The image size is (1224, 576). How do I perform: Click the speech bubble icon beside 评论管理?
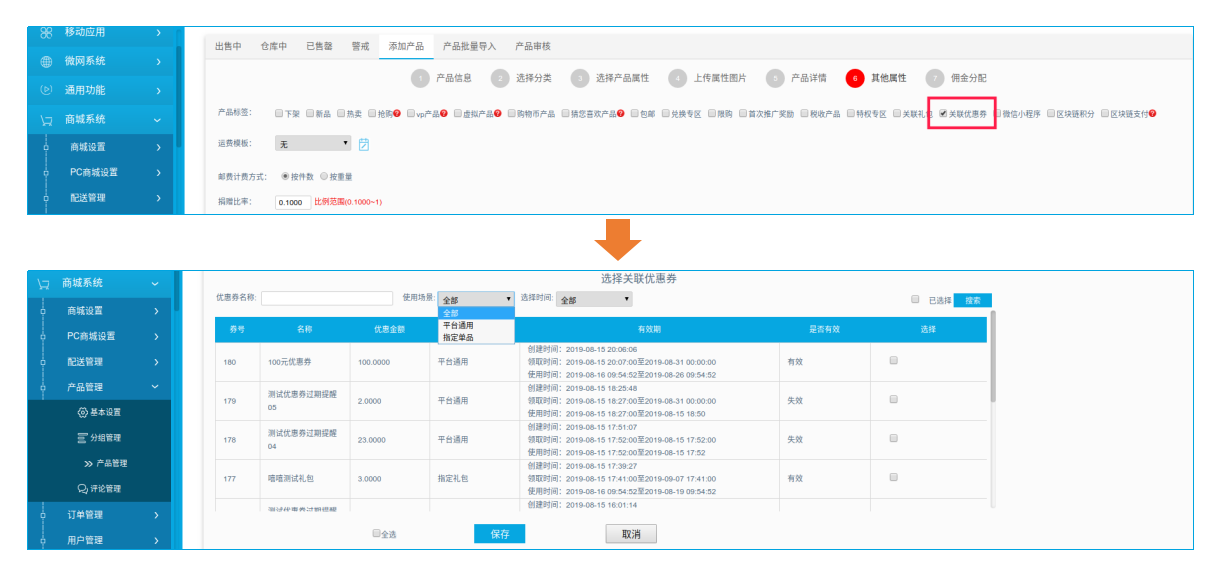pyautogui.click(x=83, y=489)
